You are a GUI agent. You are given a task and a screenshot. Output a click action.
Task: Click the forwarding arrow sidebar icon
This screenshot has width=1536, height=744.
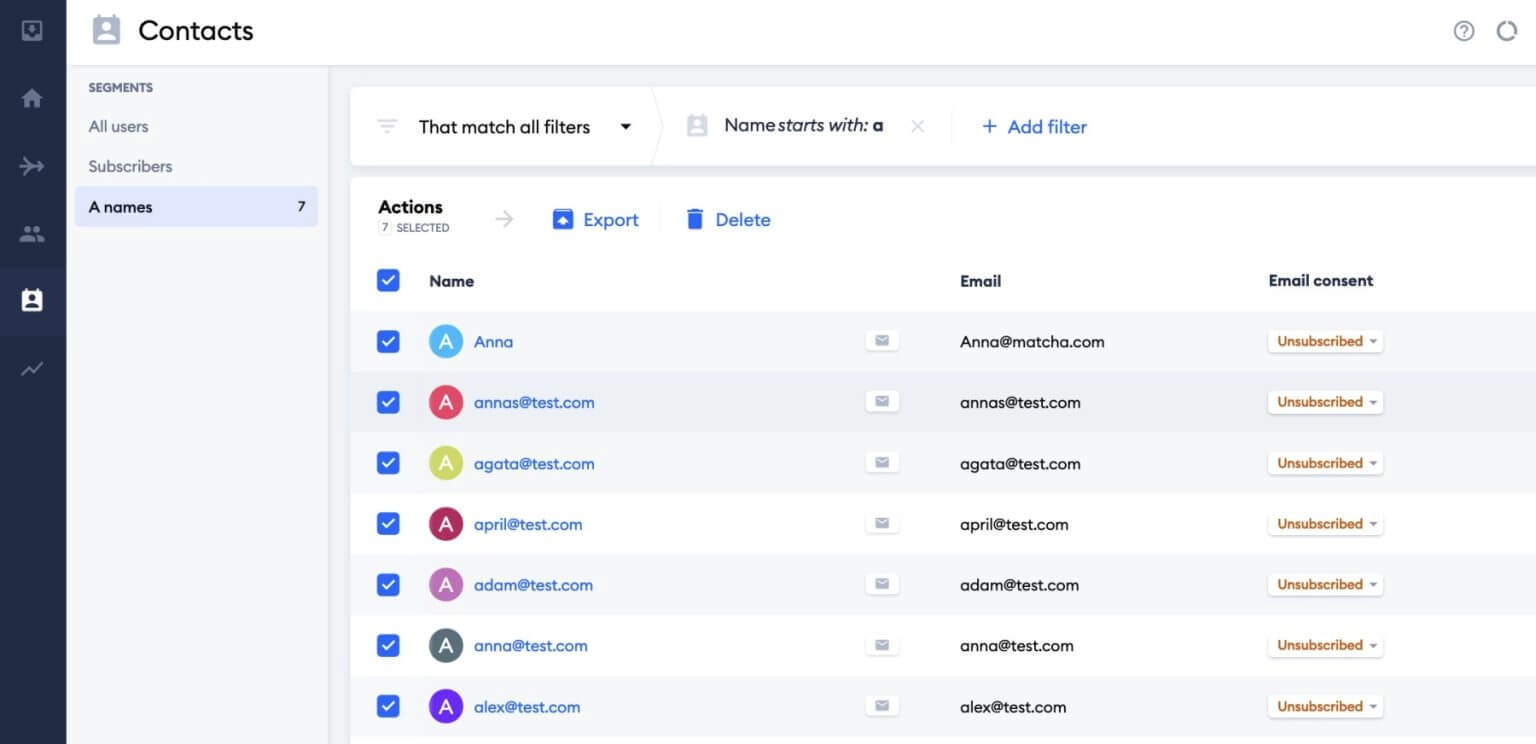point(32,166)
